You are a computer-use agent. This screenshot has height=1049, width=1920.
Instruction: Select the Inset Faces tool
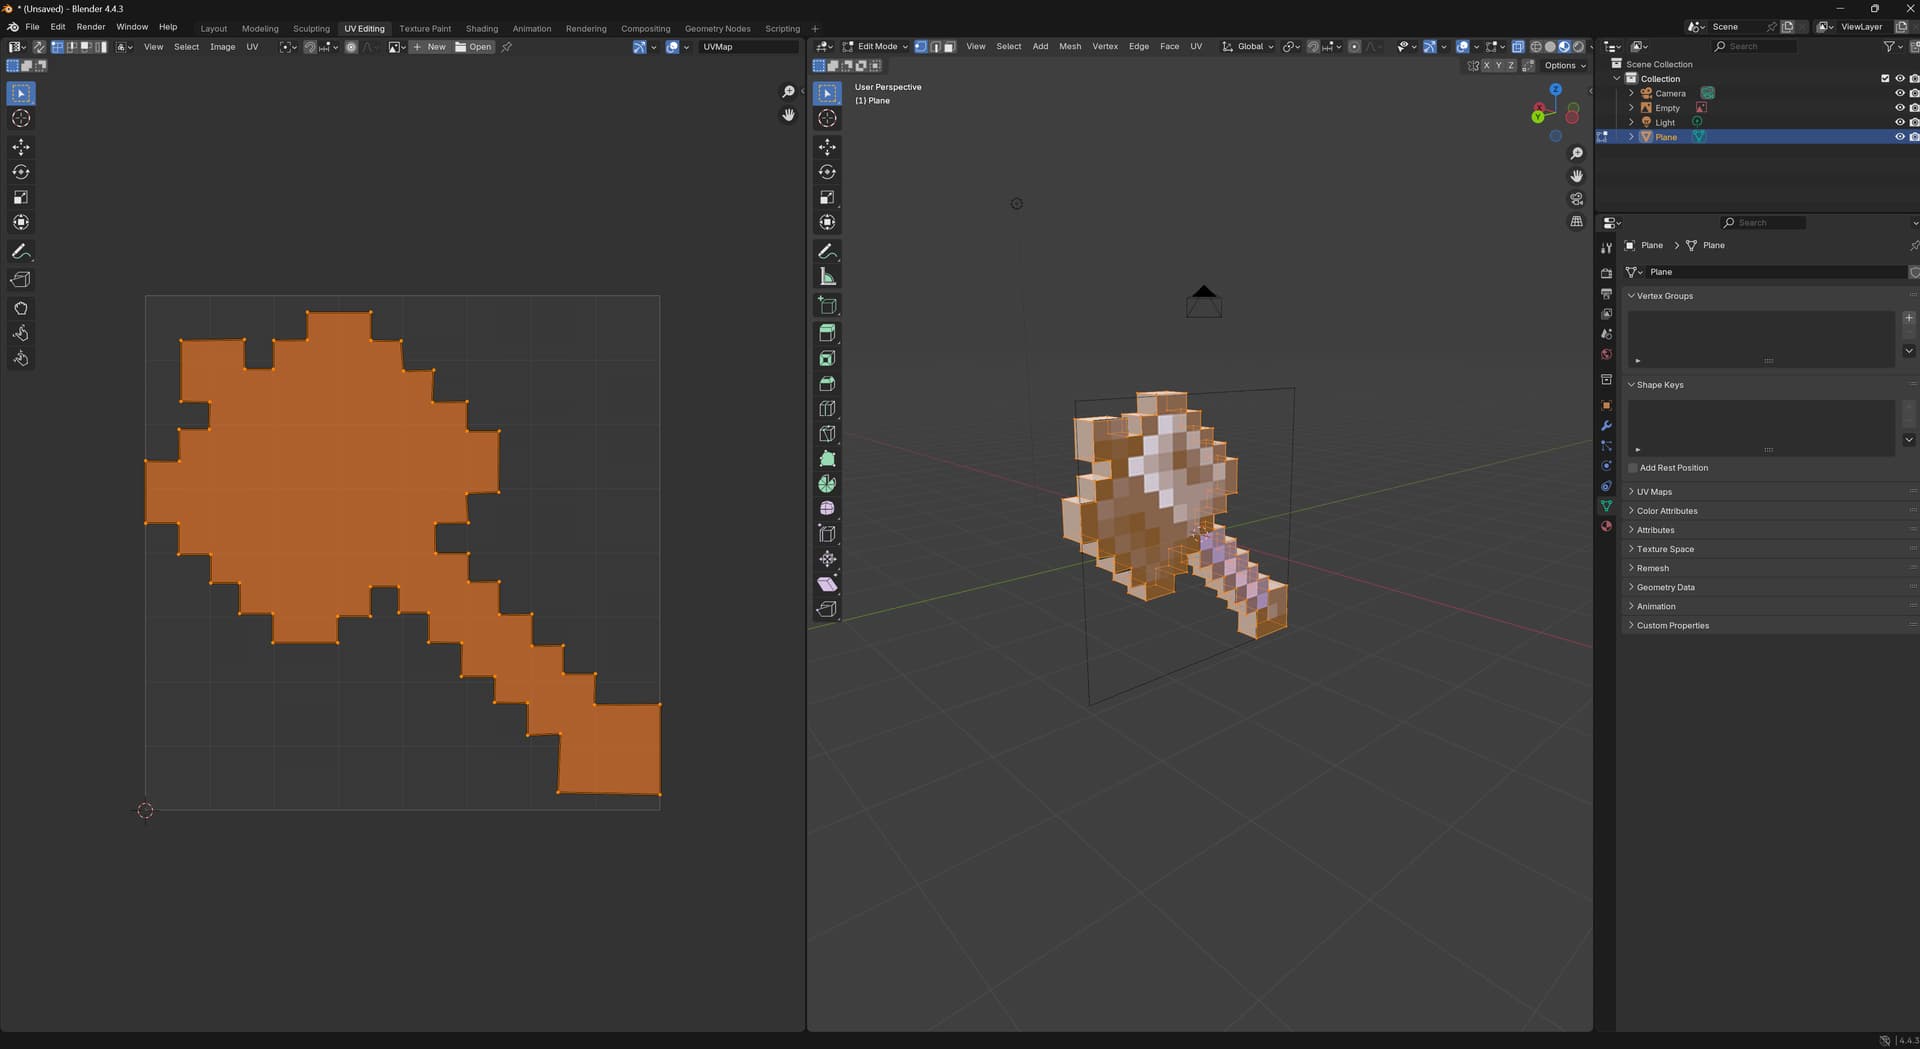827,358
